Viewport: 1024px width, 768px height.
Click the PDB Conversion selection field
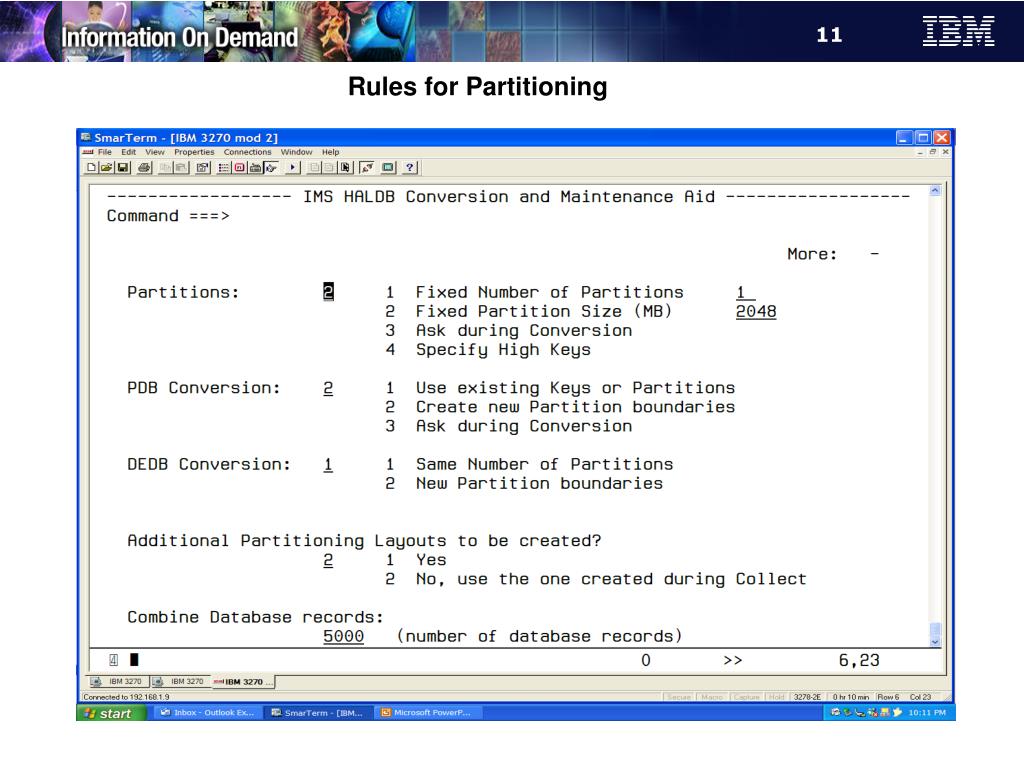328,388
